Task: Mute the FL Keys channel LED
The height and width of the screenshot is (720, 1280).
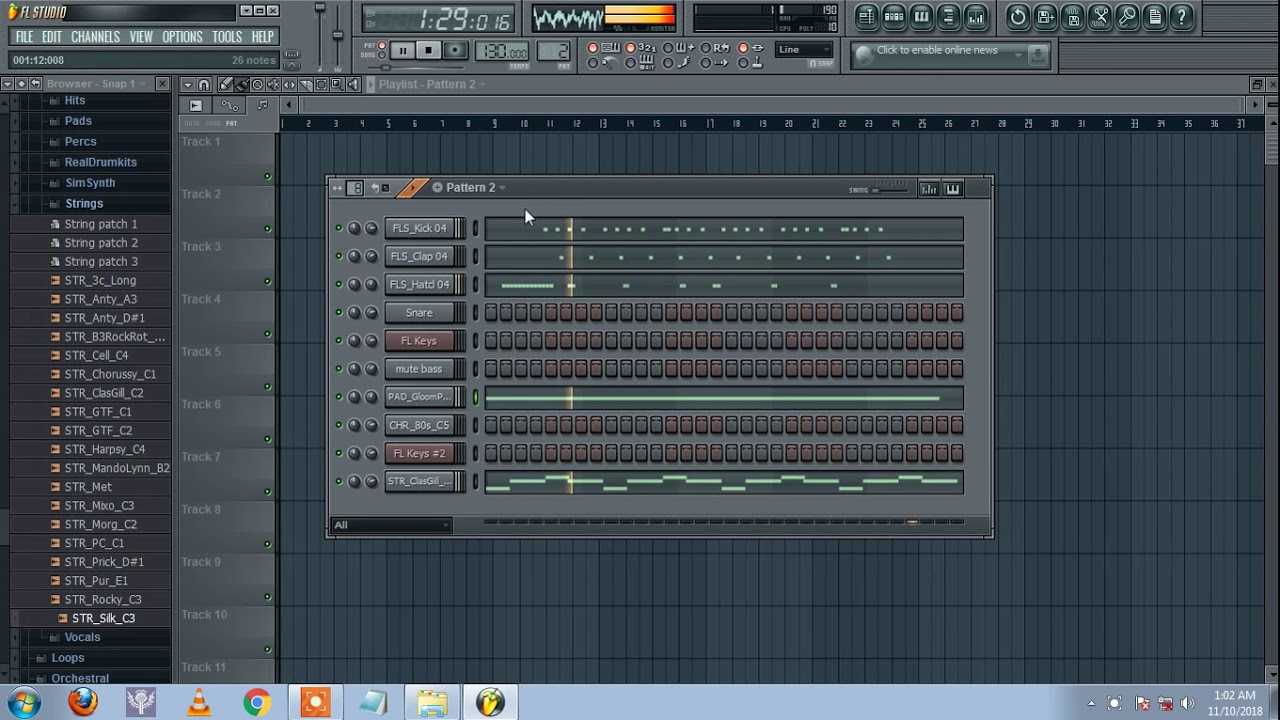Action: click(x=339, y=341)
